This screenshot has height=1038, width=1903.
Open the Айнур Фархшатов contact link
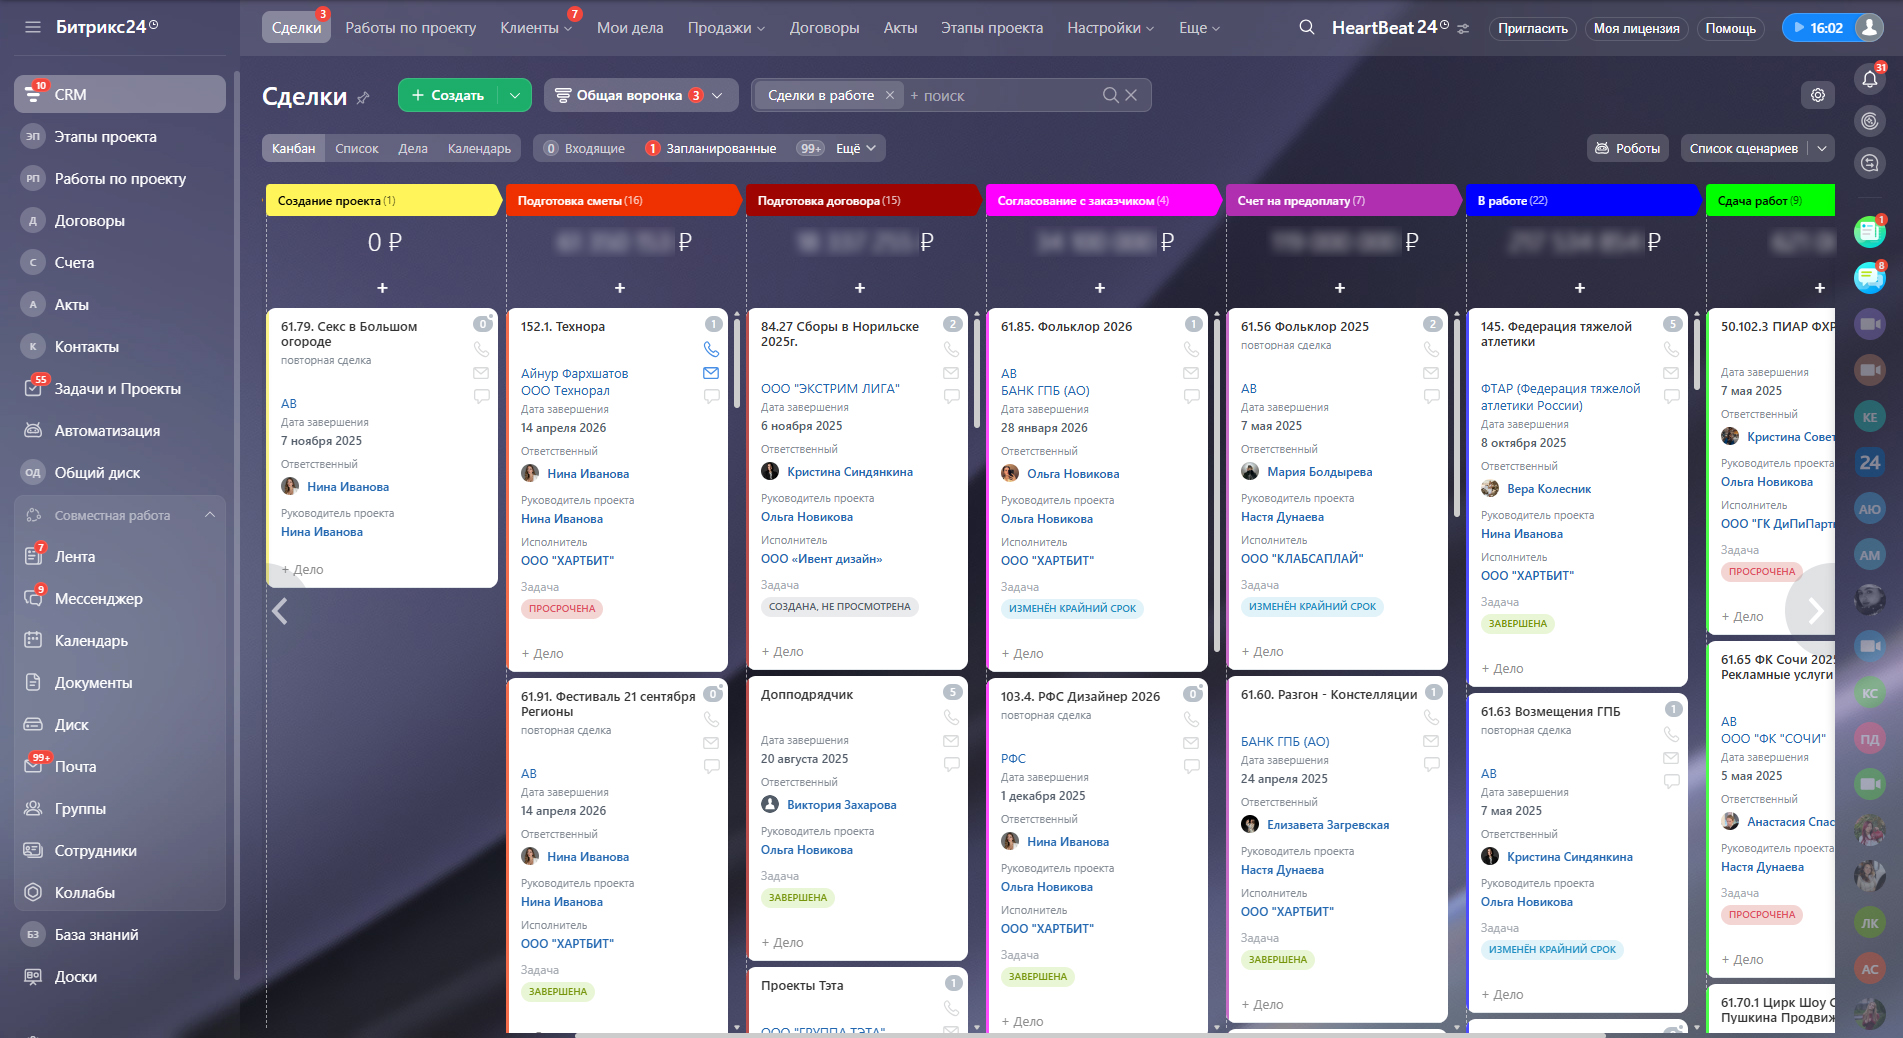575,374
